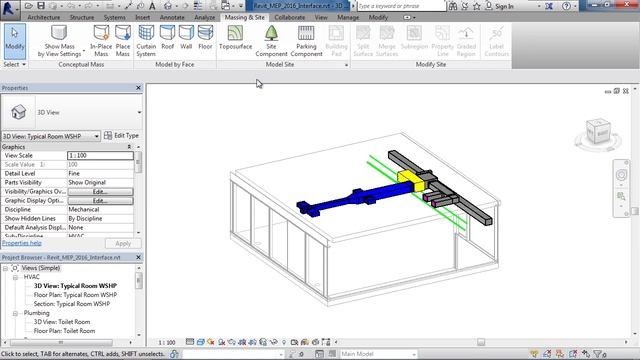The height and width of the screenshot is (360, 640).
Task: Click the Graded Region tool
Action: tap(466, 41)
